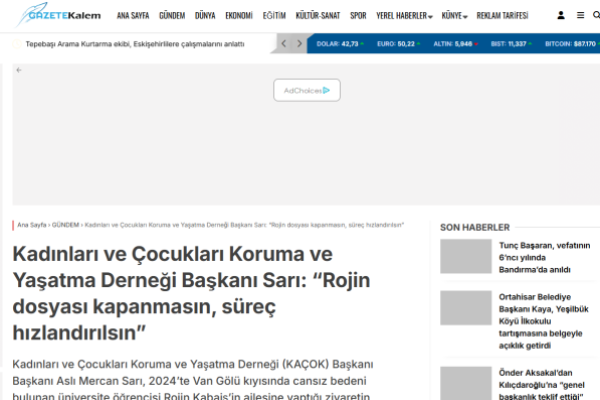The image size is (600, 400).
Task: Open Tunç Başaran vefatının 6'ncı yılında story
Action: coord(544,258)
